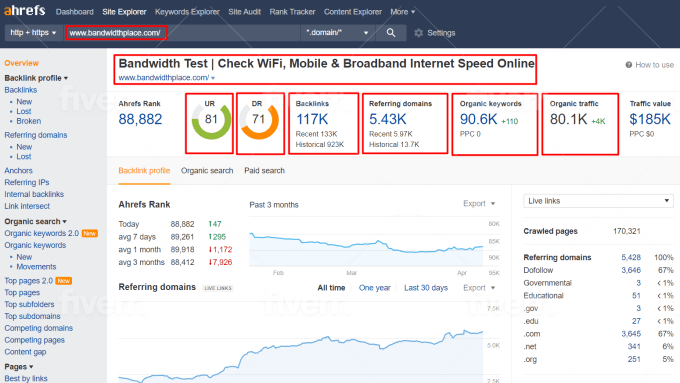Select One year chart range
The width and height of the screenshot is (680, 383).
tap(375, 288)
